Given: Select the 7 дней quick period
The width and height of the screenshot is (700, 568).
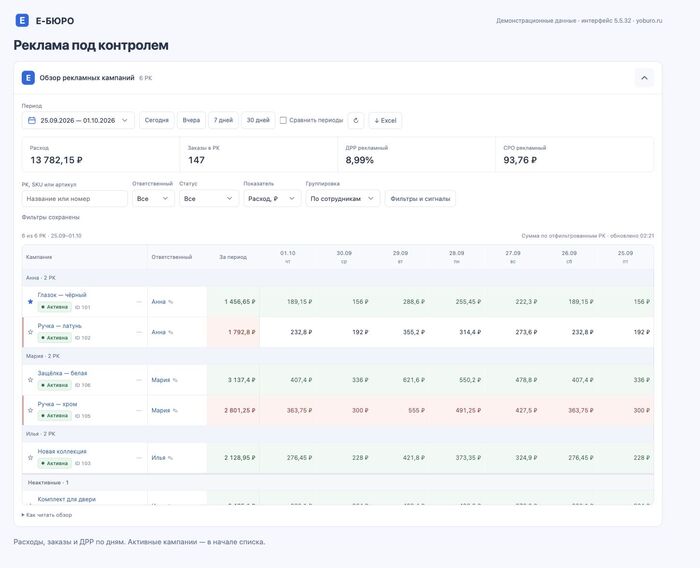Looking at the screenshot, I should point(223,120).
